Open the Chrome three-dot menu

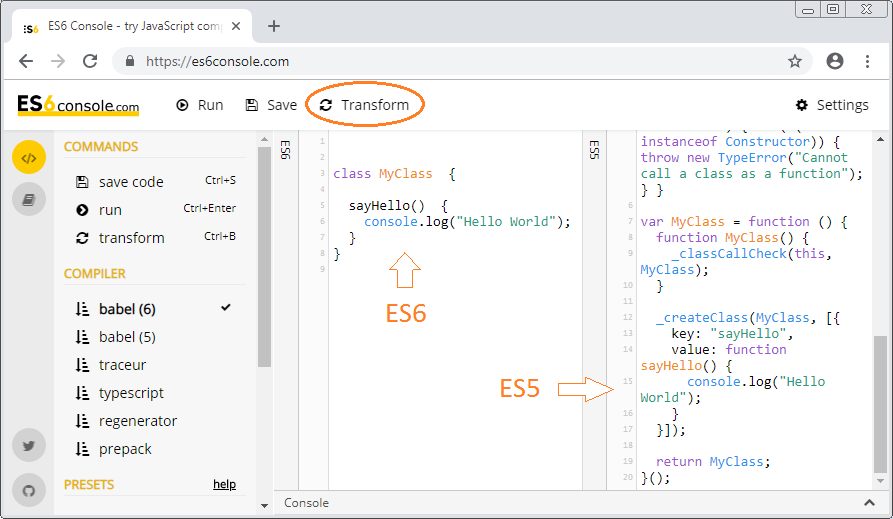tap(867, 61)
